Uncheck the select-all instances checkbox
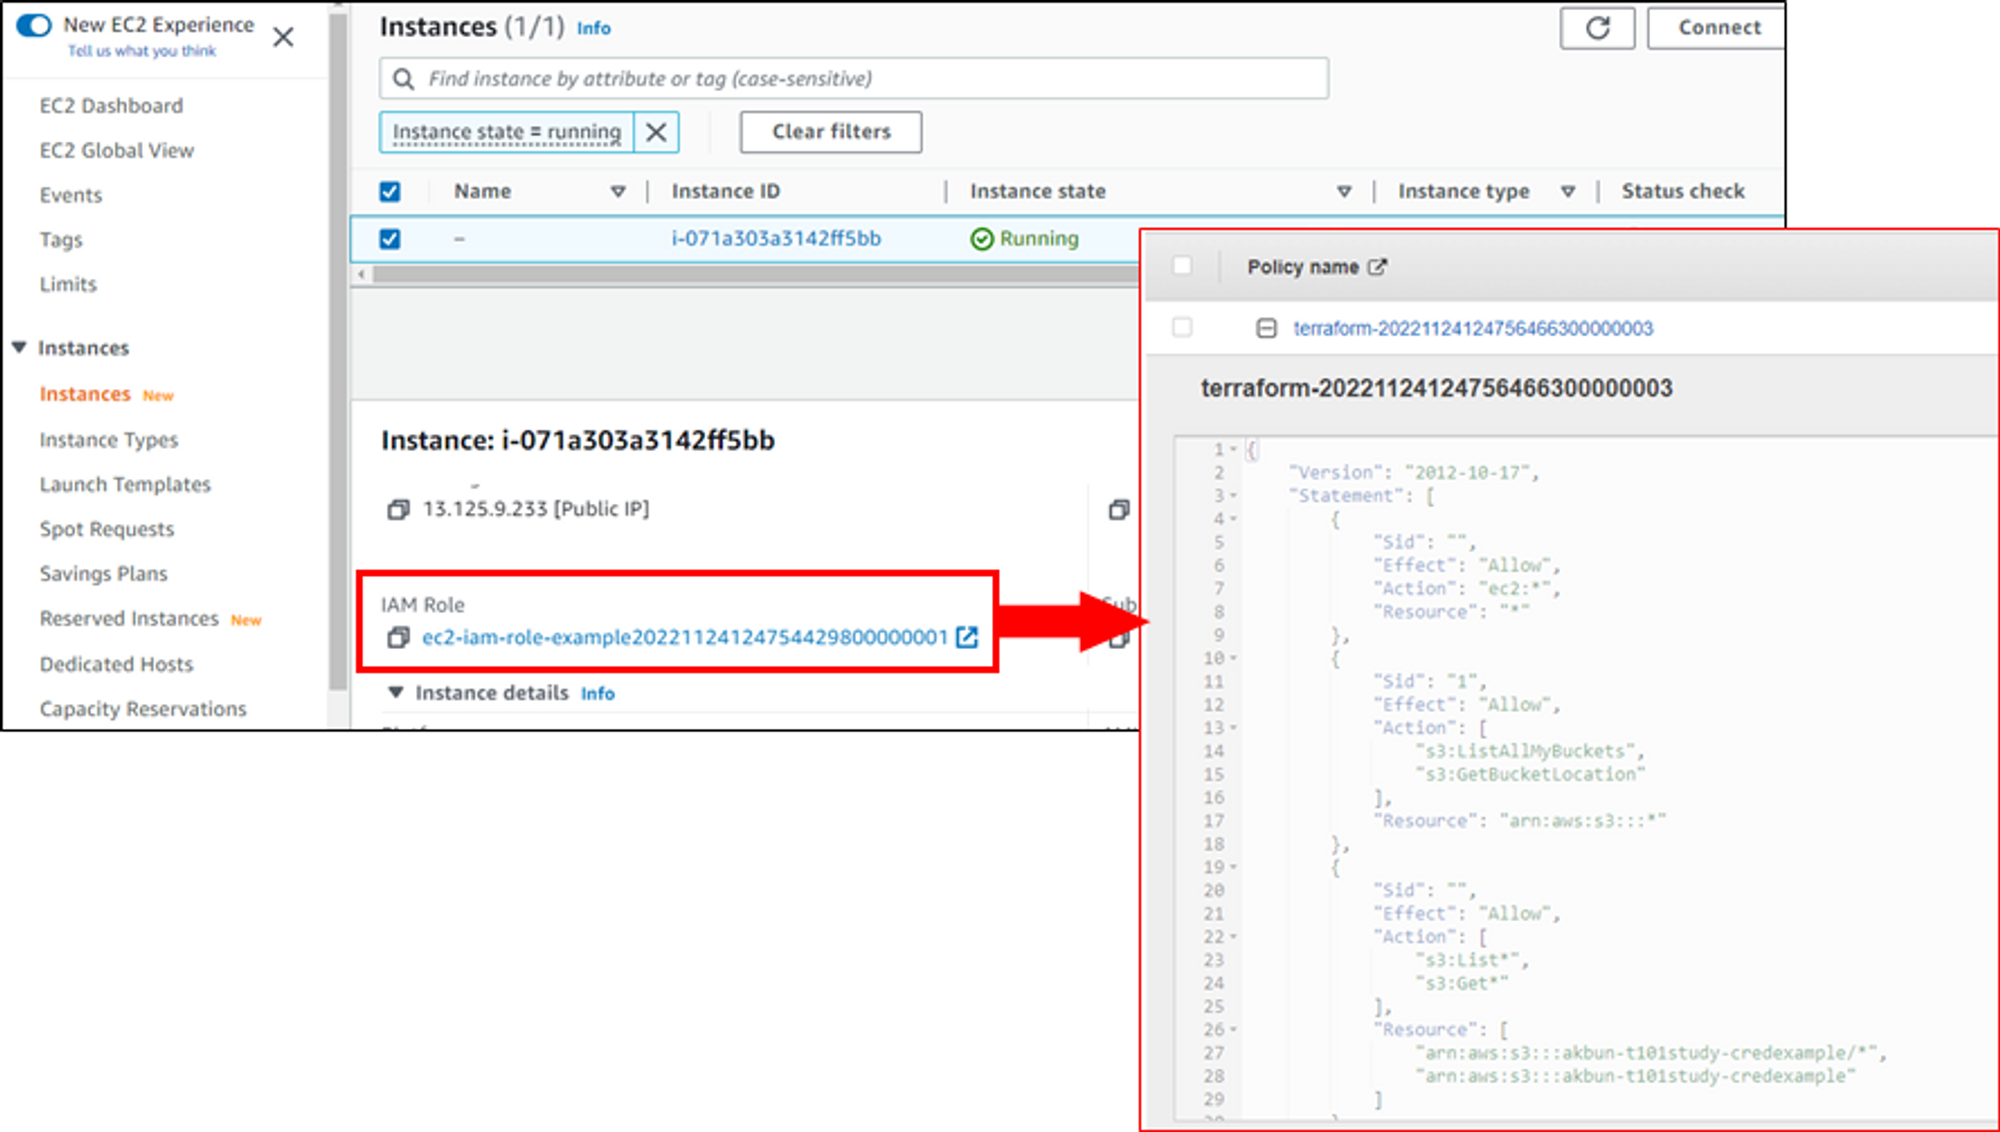The height and width of the screenshot is (1132, 2000). (390, 191)
